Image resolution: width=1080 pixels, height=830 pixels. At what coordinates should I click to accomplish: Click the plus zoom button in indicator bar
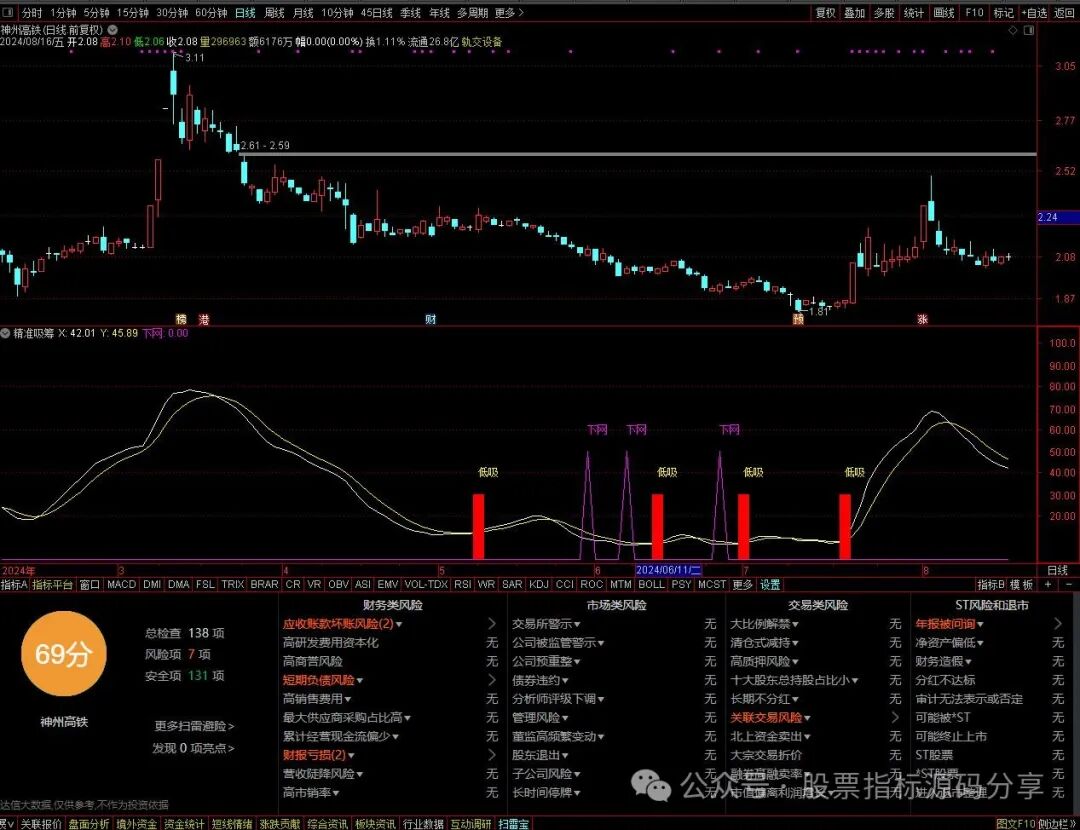(x=1048, y=584)
